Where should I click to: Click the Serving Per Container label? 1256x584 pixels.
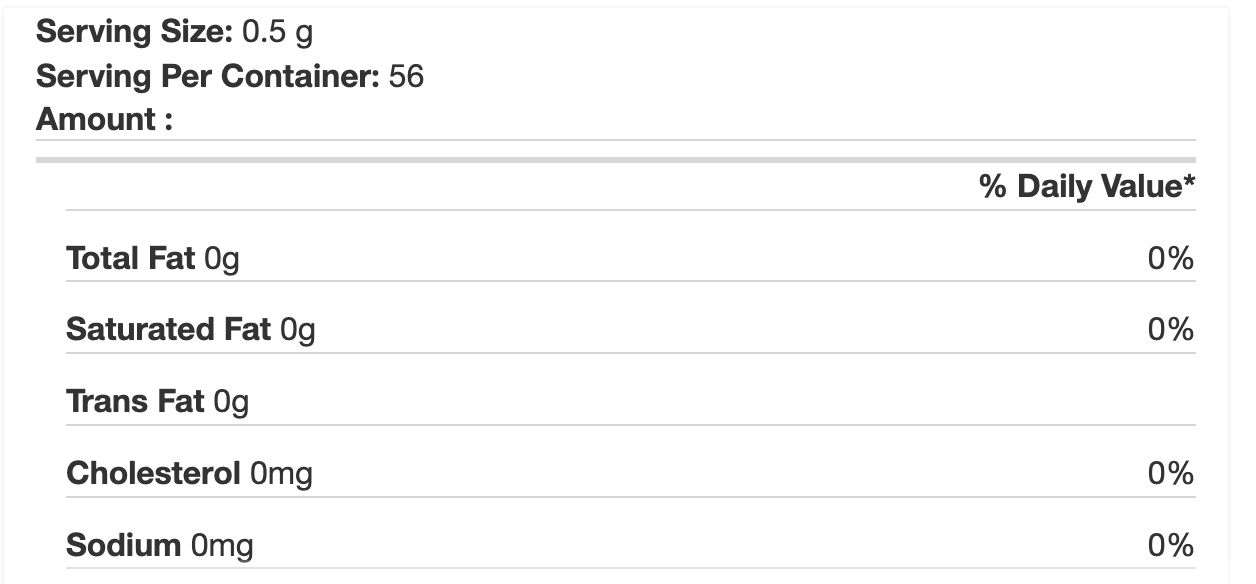point(207,76)
